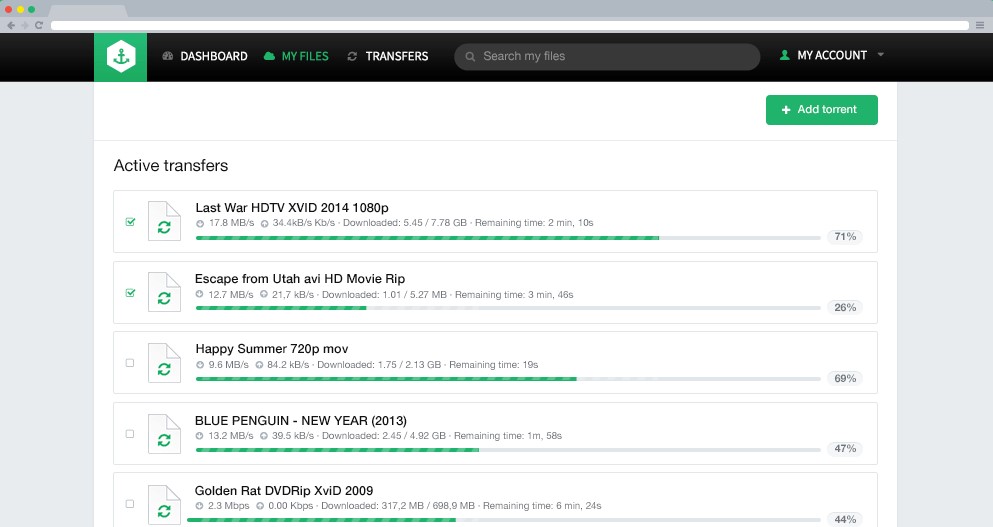Open Last War HDTV XVID 2014 1080p title

click(x=292, y=208)
